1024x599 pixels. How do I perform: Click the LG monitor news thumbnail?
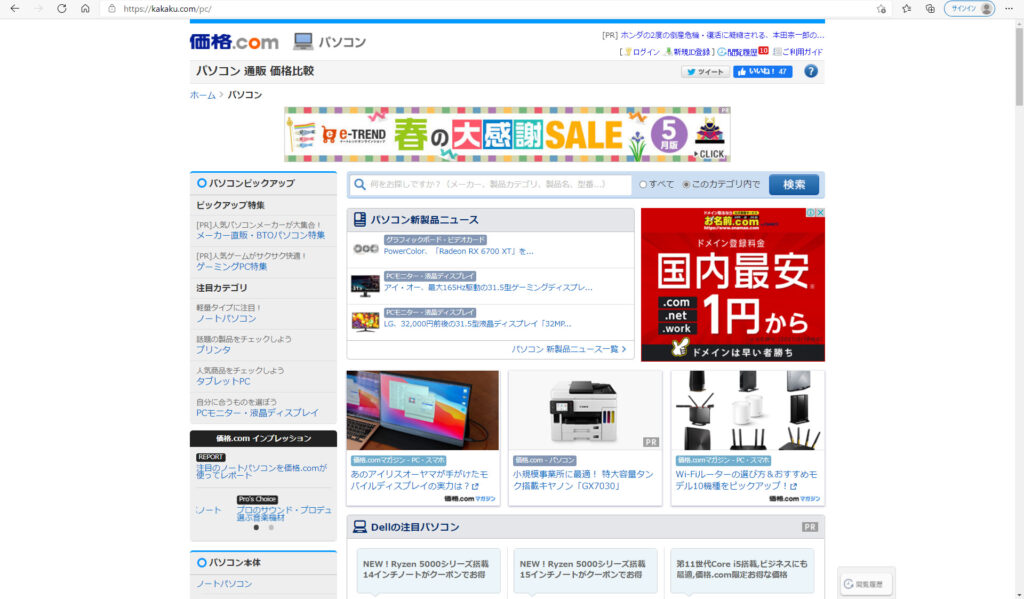[x=365, y=322]
